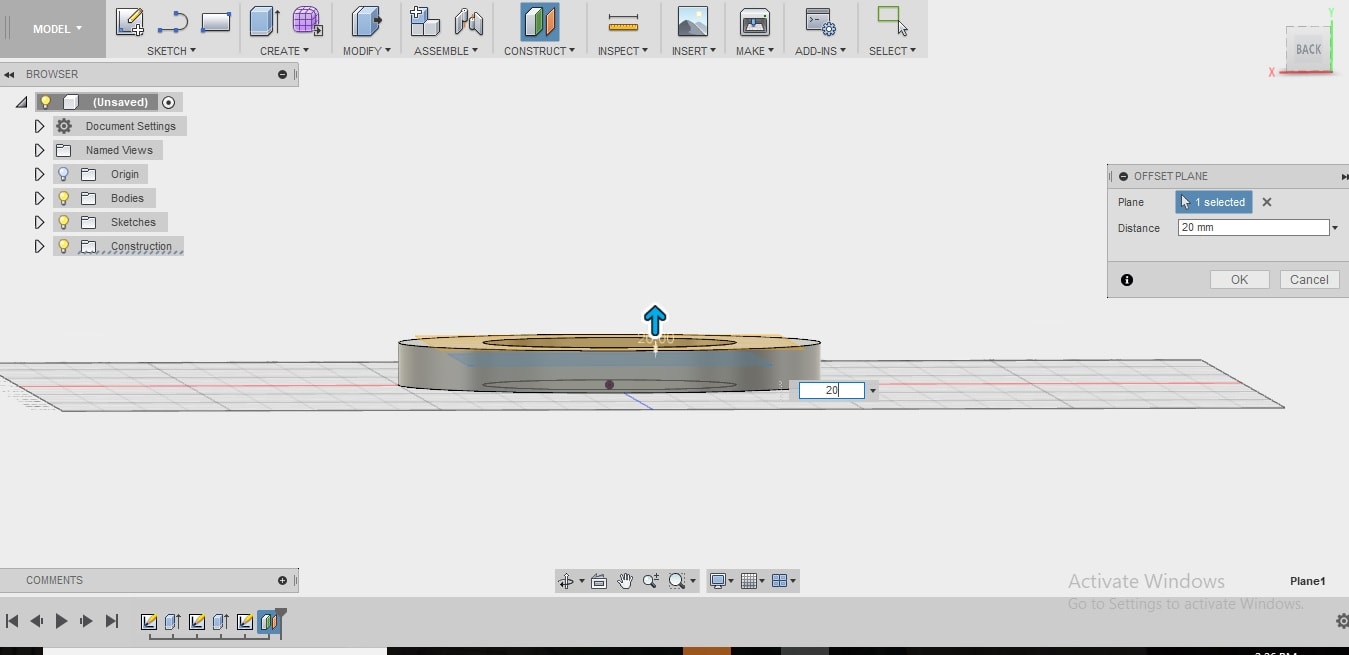Click the timeline rollback marker

(x=281, y=614)
